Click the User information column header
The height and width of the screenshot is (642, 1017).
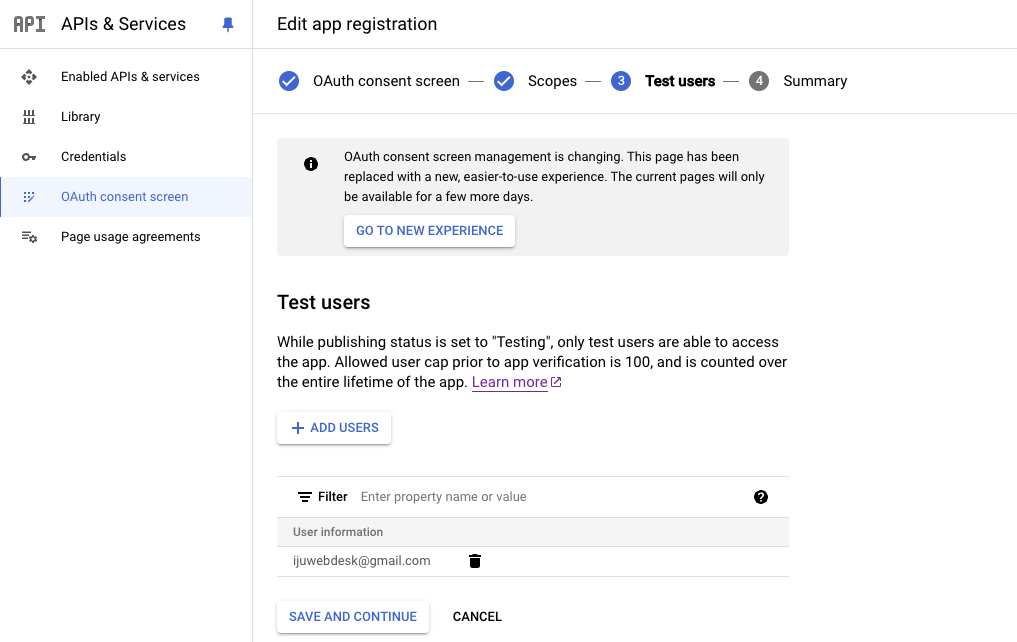tap(338, 532)
